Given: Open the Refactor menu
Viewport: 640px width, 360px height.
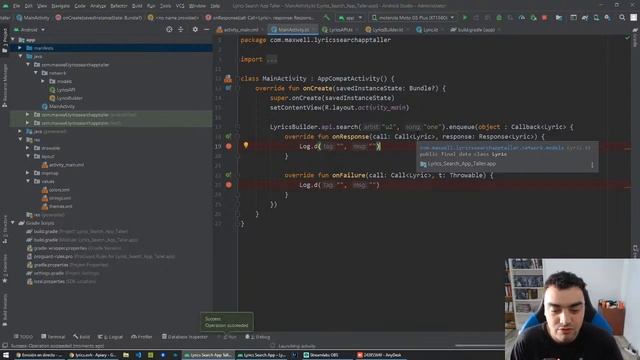Looking at the screenshot, I should click(119, 6).
